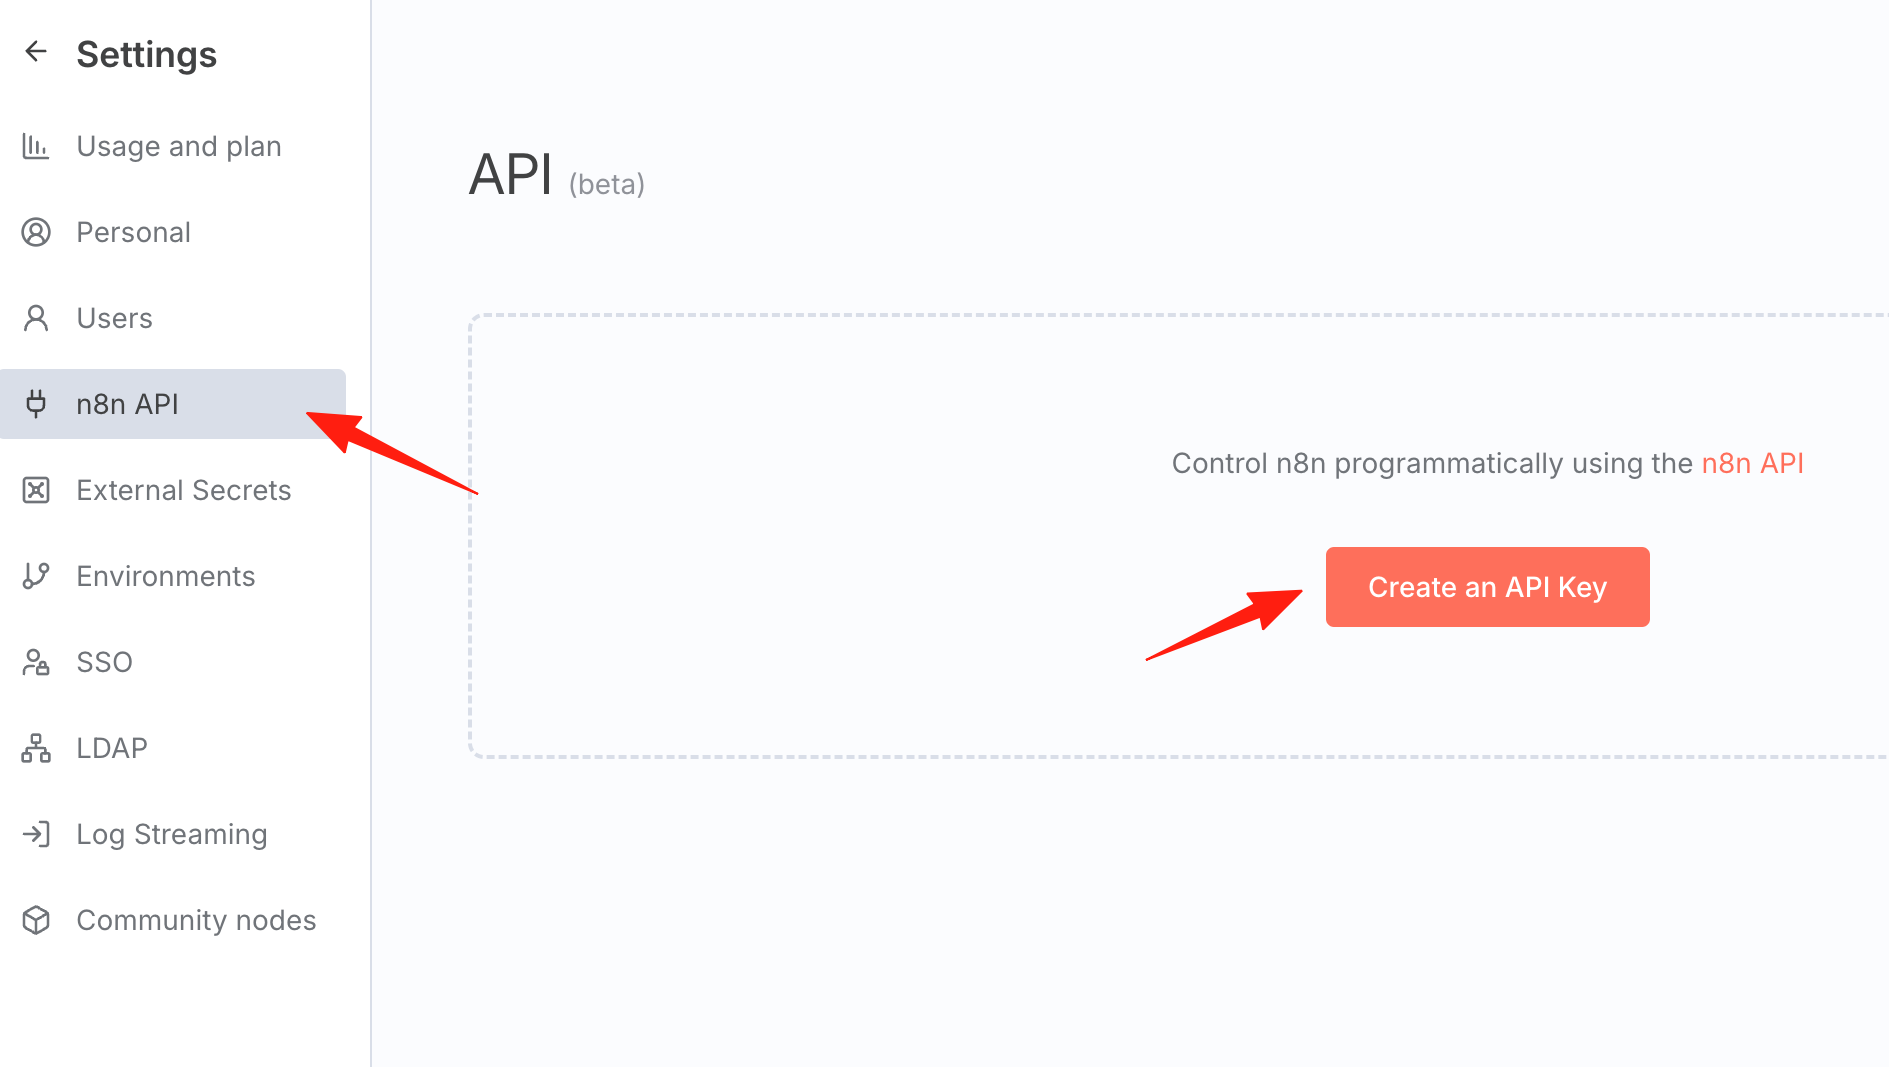
Task: Click the Community nodes cube icon
Action: (36, 920)
